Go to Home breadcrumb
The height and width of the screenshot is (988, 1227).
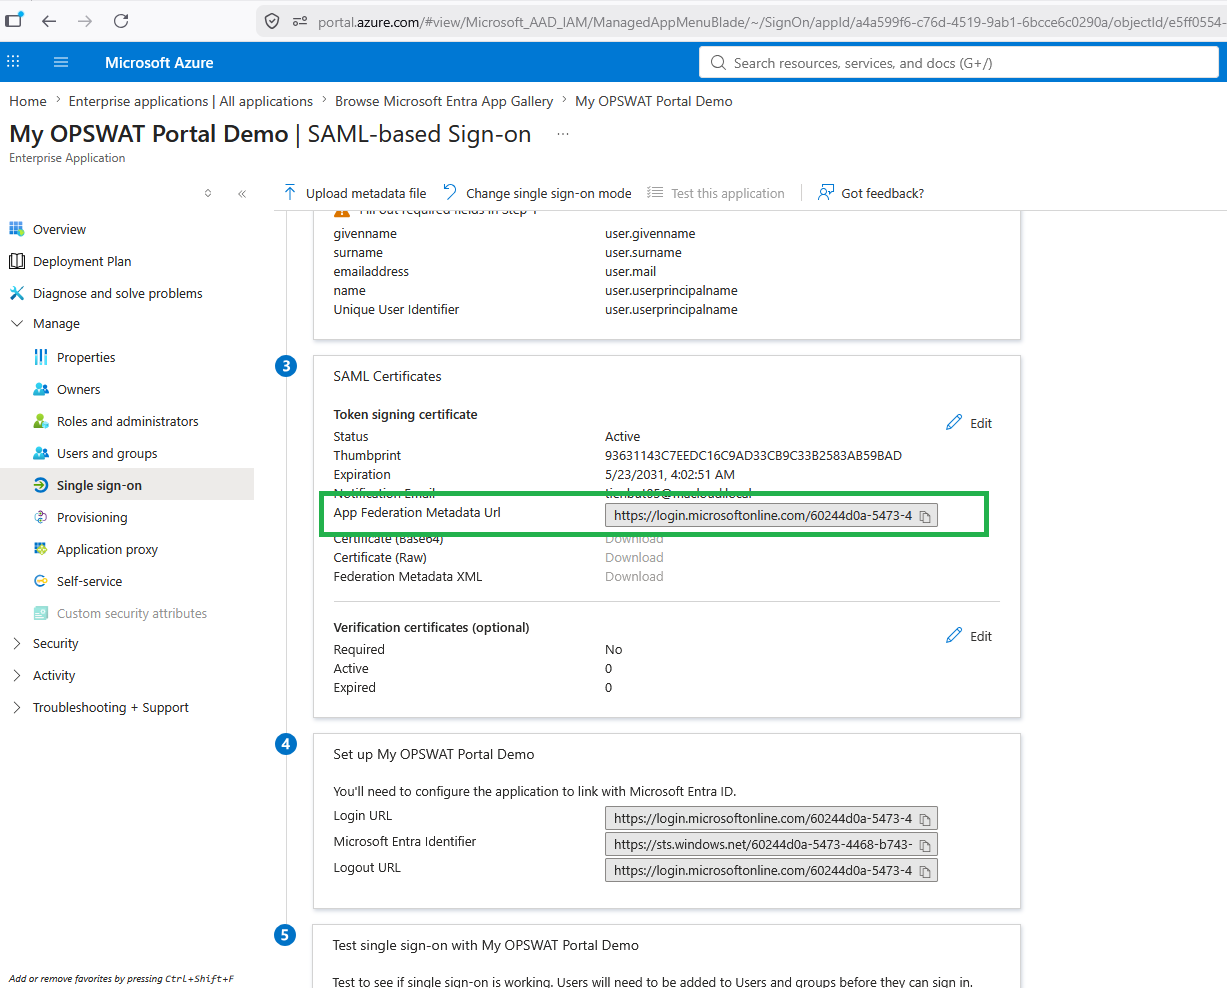pos(28,101)
